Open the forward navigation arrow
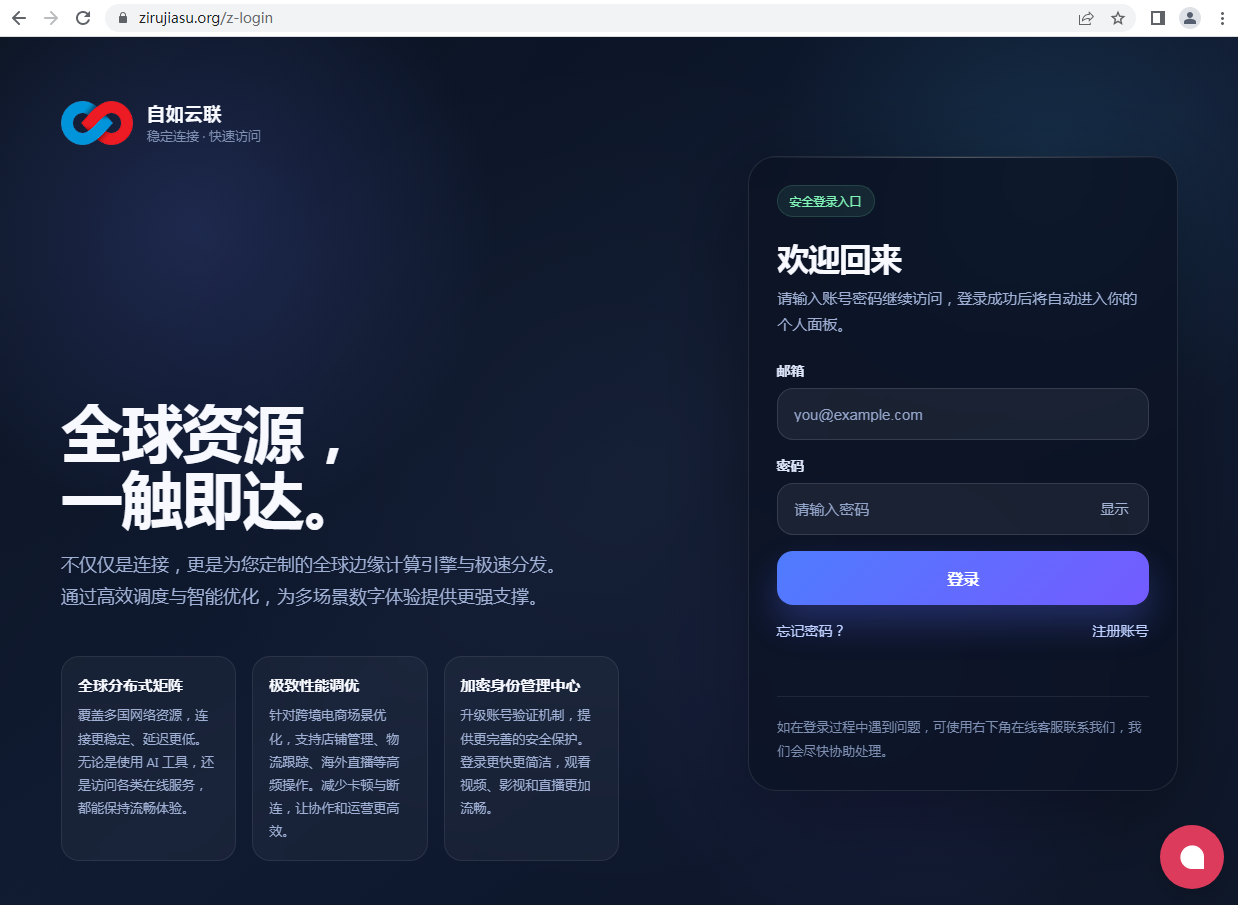This screenshot has height=905, width=1238. tap(51, 17)
